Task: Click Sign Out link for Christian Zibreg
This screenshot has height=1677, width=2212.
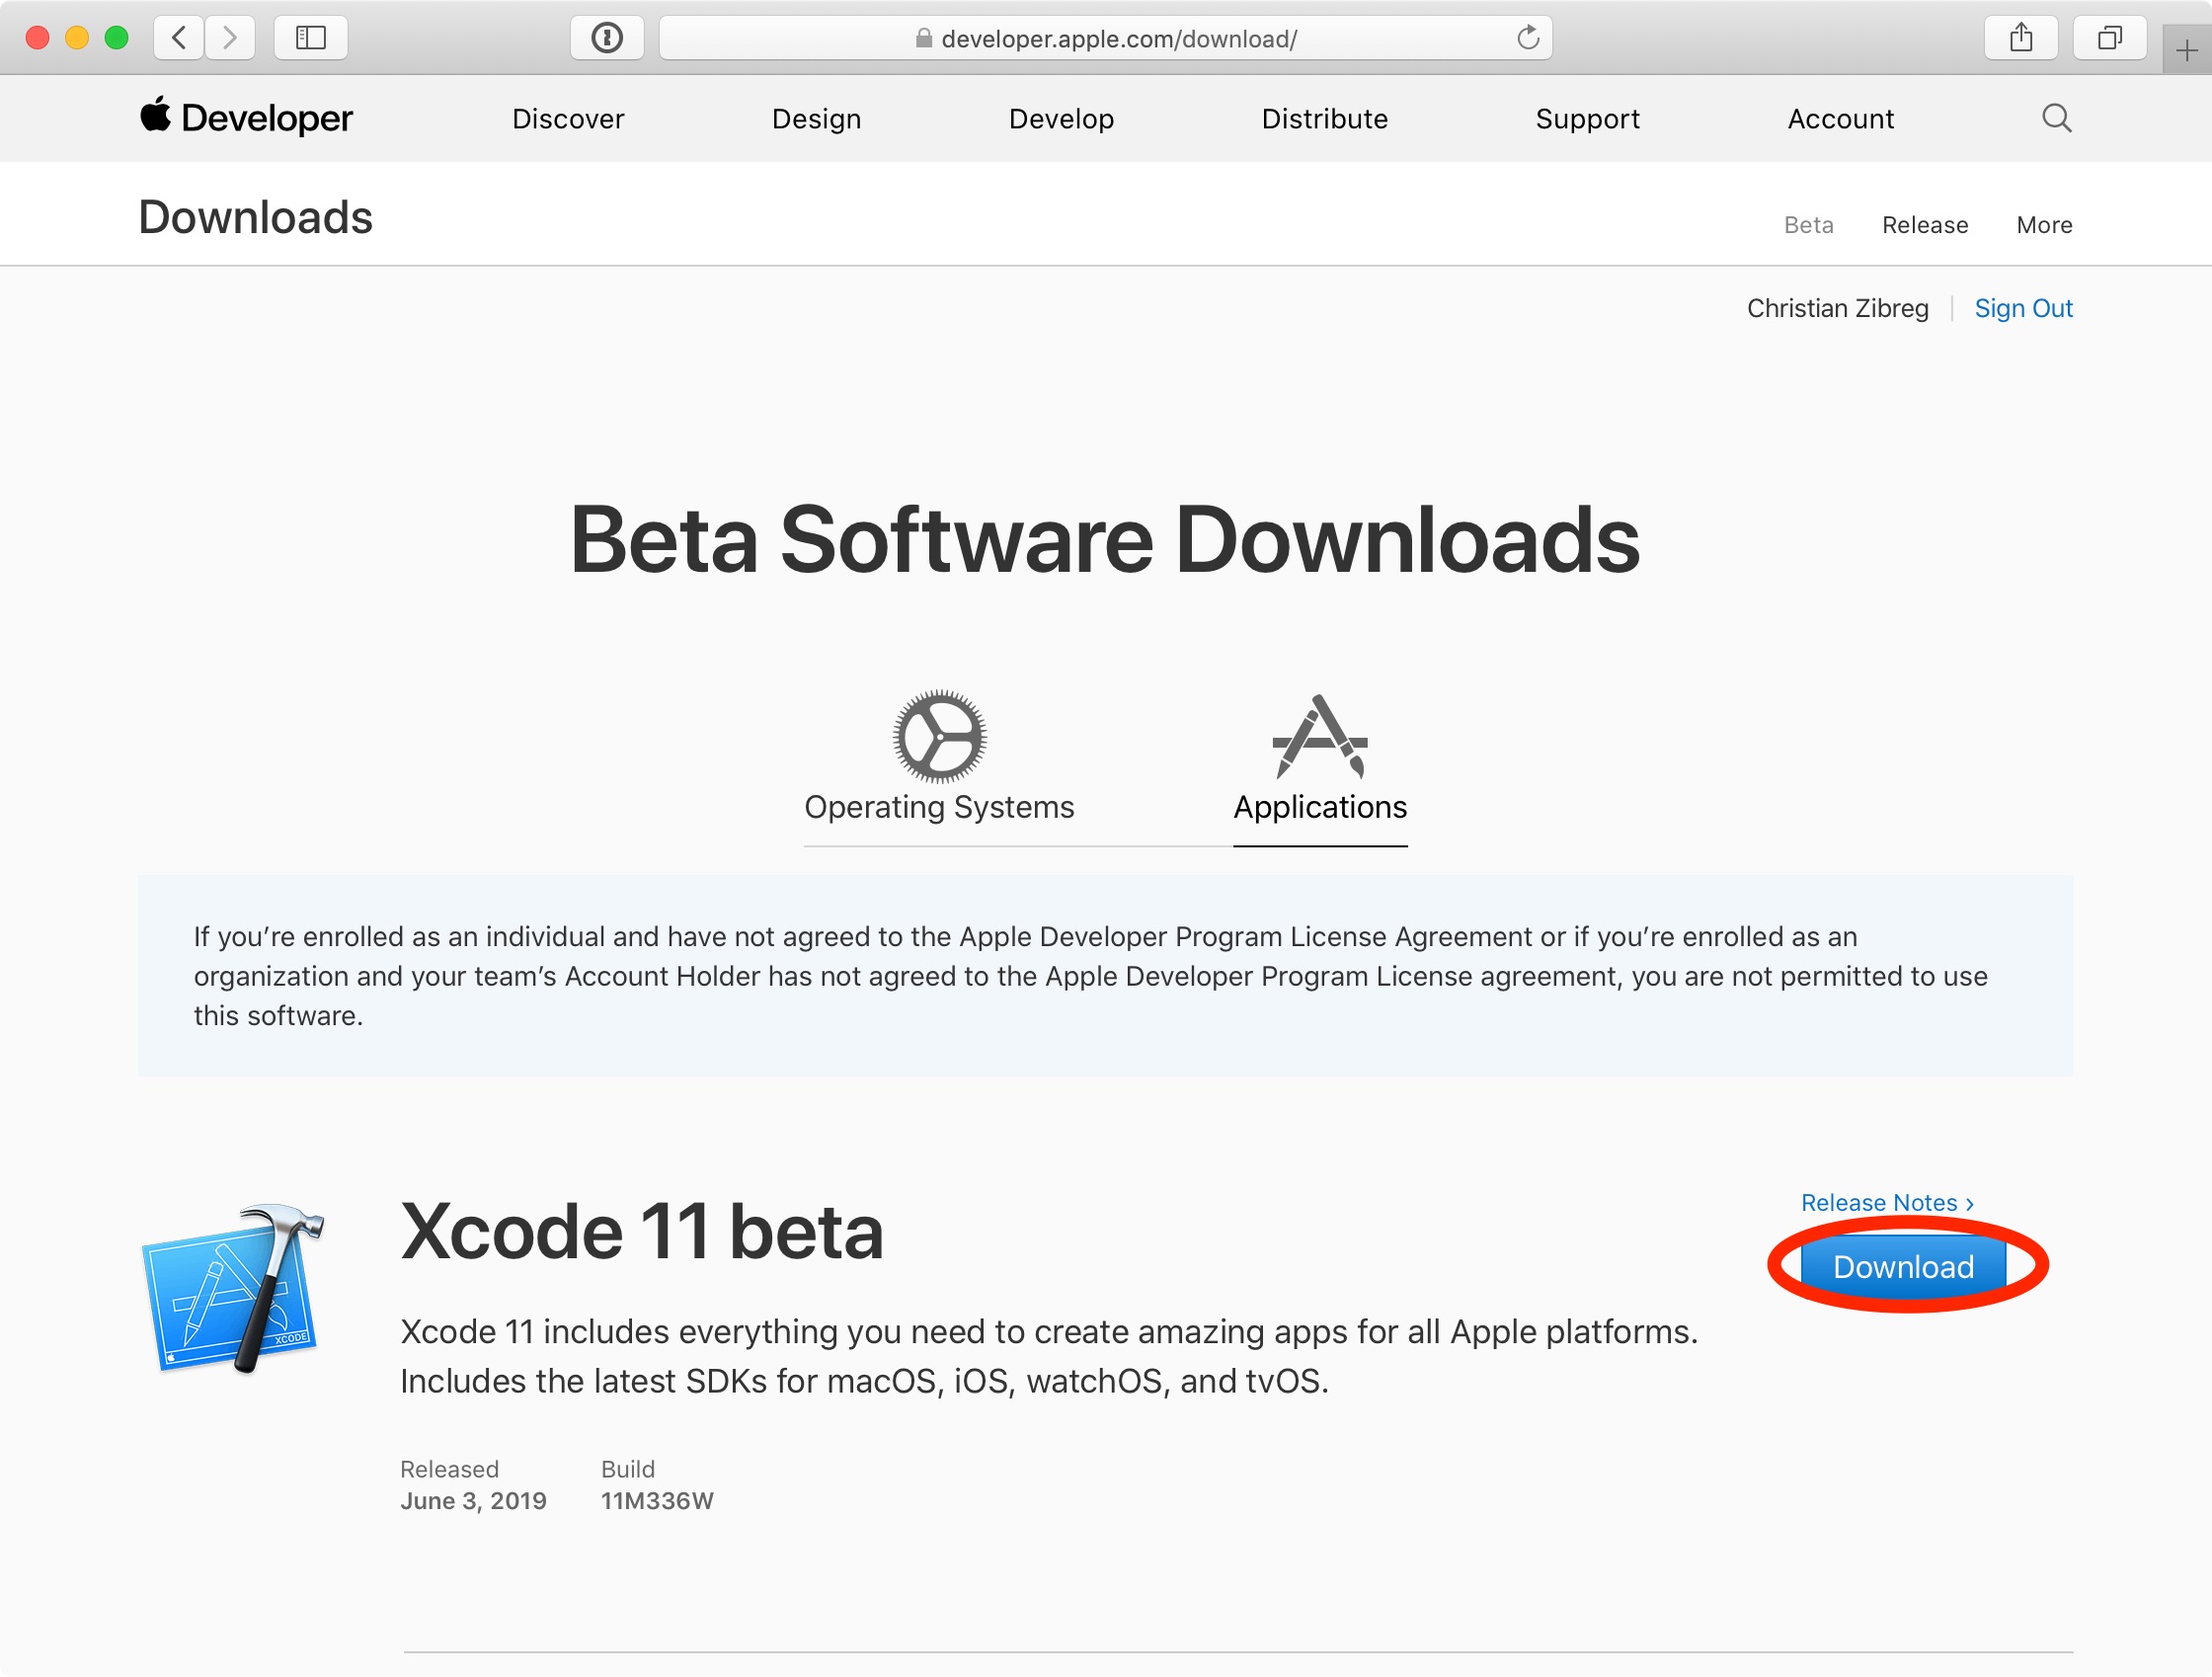Action: tap(2021, 308)
